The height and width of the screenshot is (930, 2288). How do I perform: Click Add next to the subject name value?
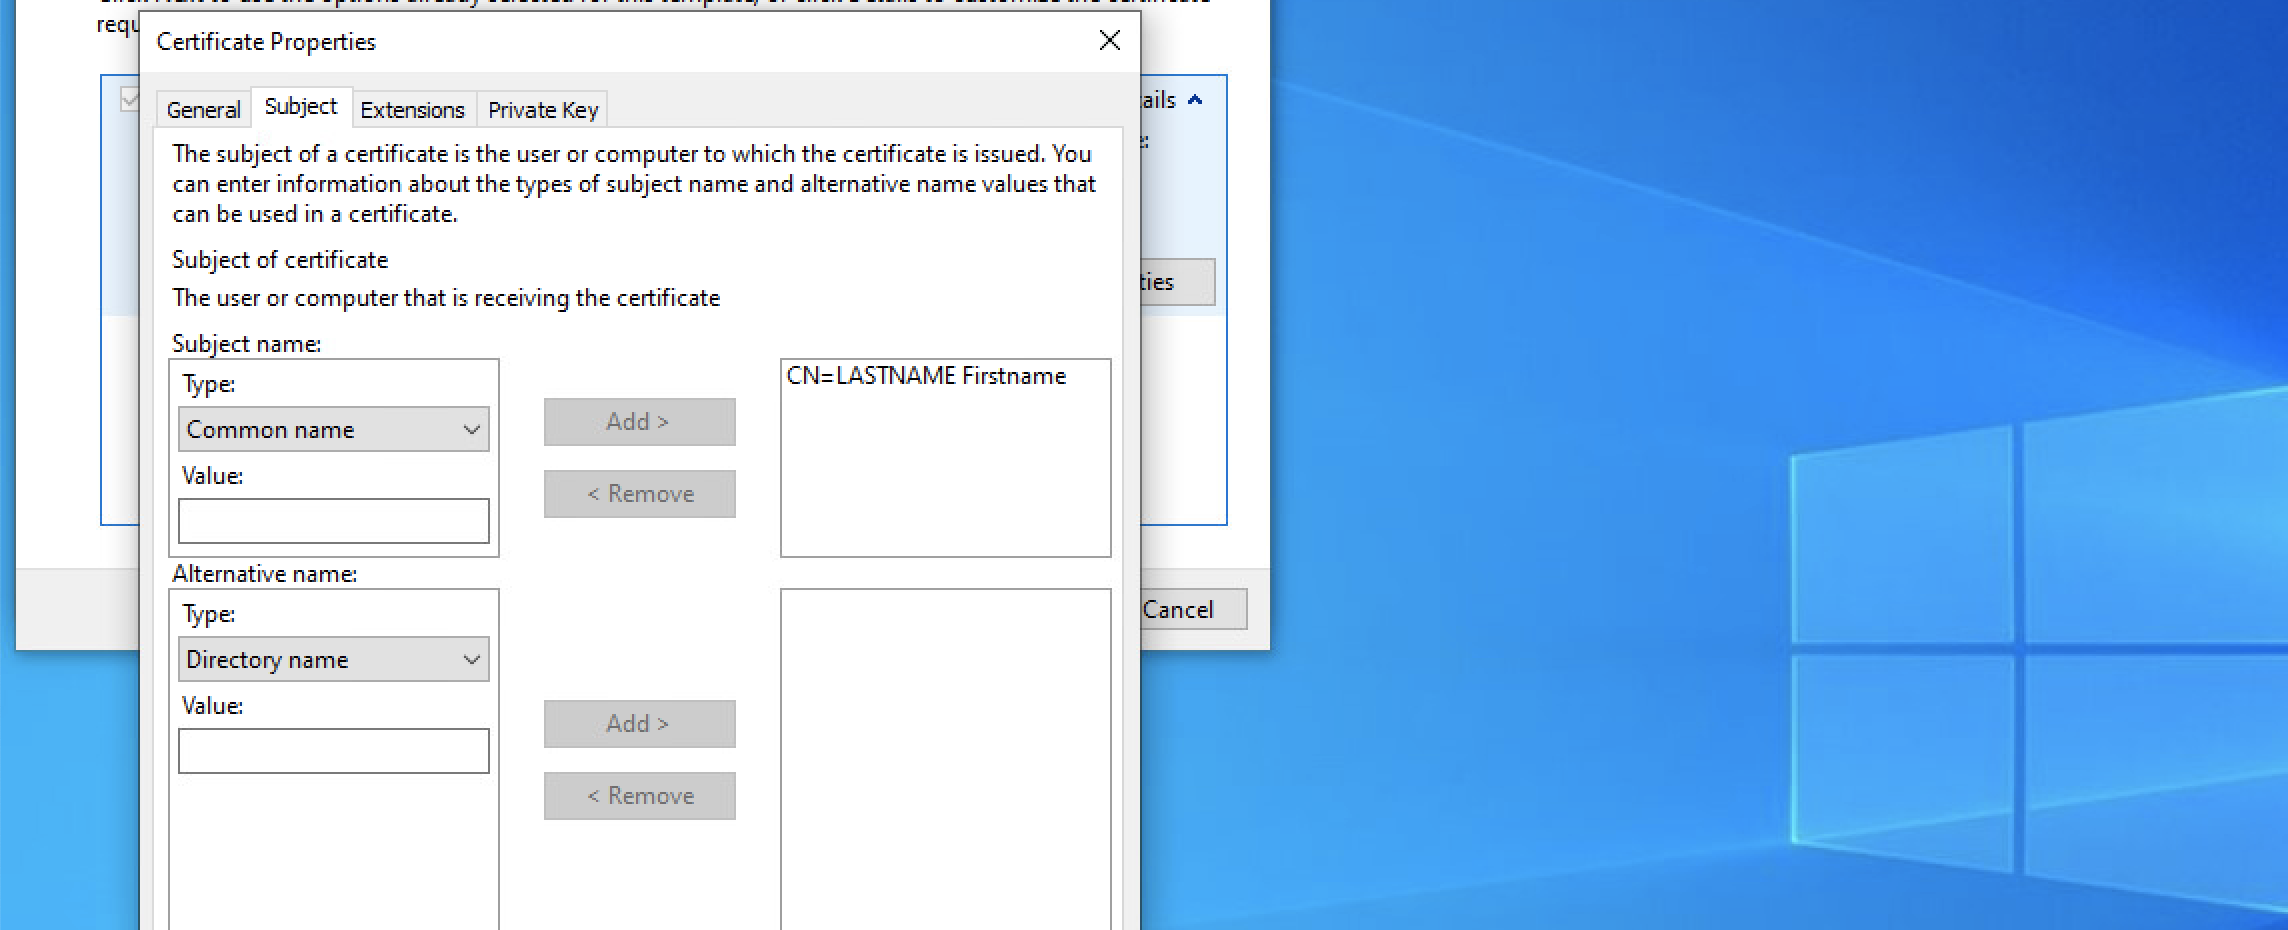pos(638,421)
